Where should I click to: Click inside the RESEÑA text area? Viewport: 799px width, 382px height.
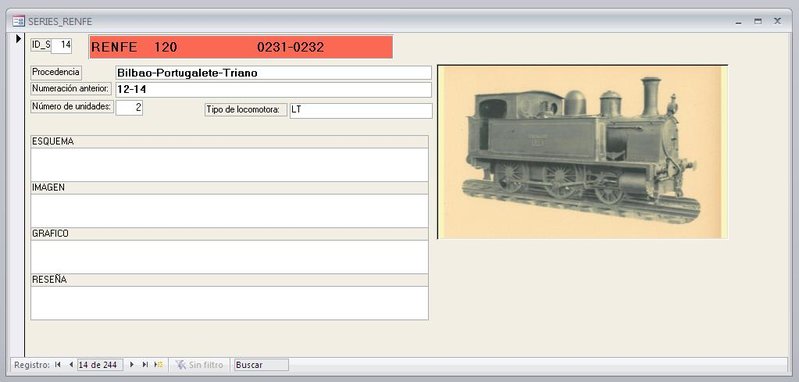coord(229,303)
